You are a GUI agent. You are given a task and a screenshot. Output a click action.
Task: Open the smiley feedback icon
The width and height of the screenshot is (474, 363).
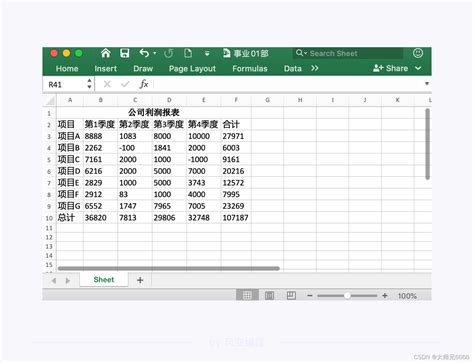tap(418, 53)
